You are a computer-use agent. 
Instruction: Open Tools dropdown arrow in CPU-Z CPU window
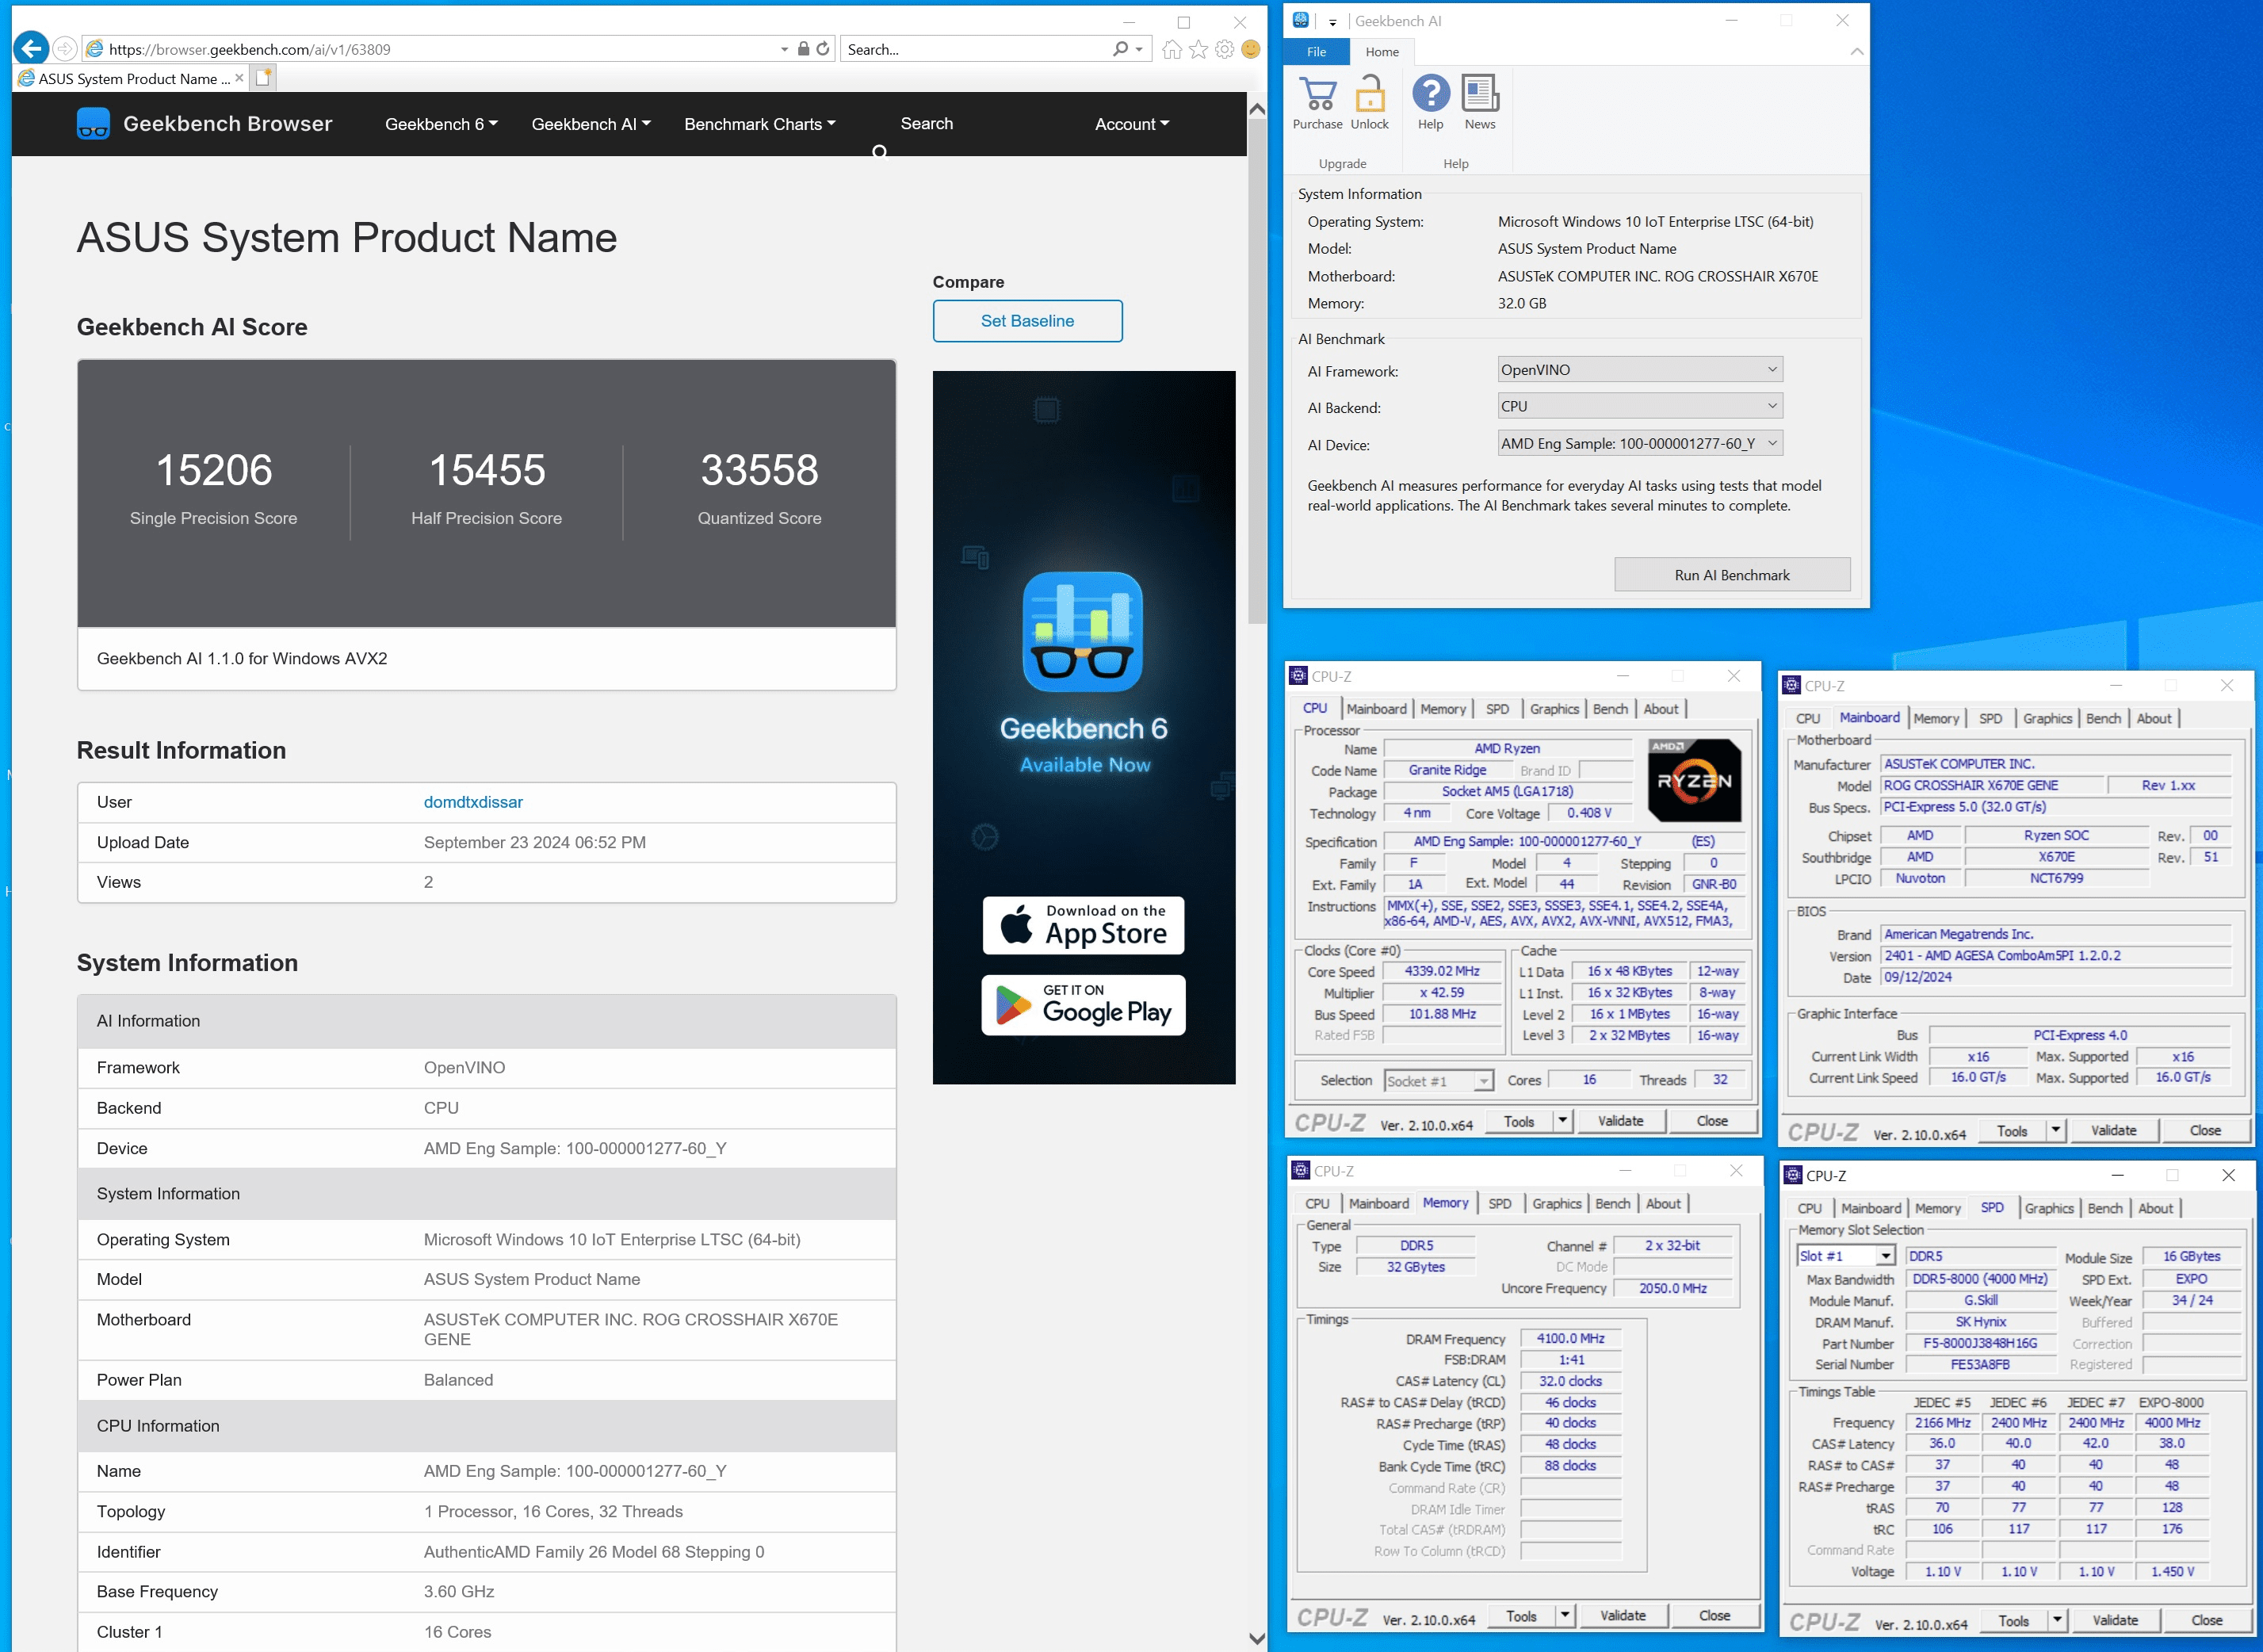click(1562, 1121)
